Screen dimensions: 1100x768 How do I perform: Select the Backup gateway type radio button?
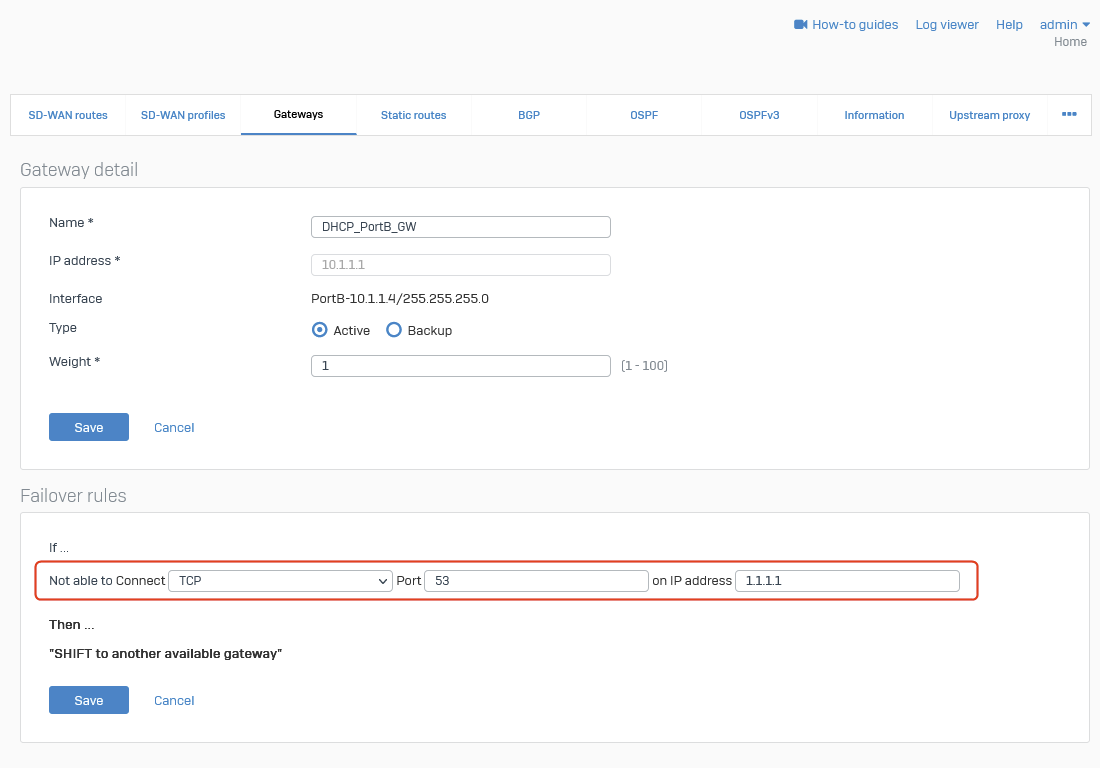[x=394, y=330]
